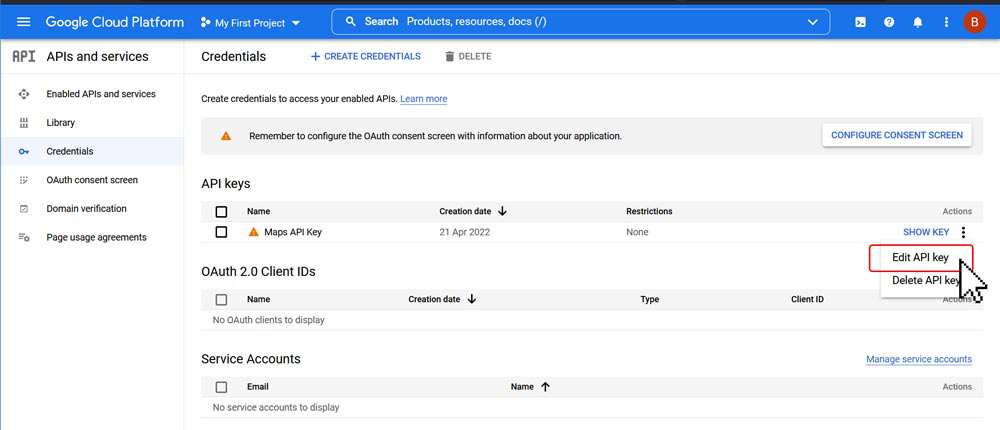This screenshot has height=430, width=1000.
Task: Click the Restrictions column header
Action: tap(649, 211)
